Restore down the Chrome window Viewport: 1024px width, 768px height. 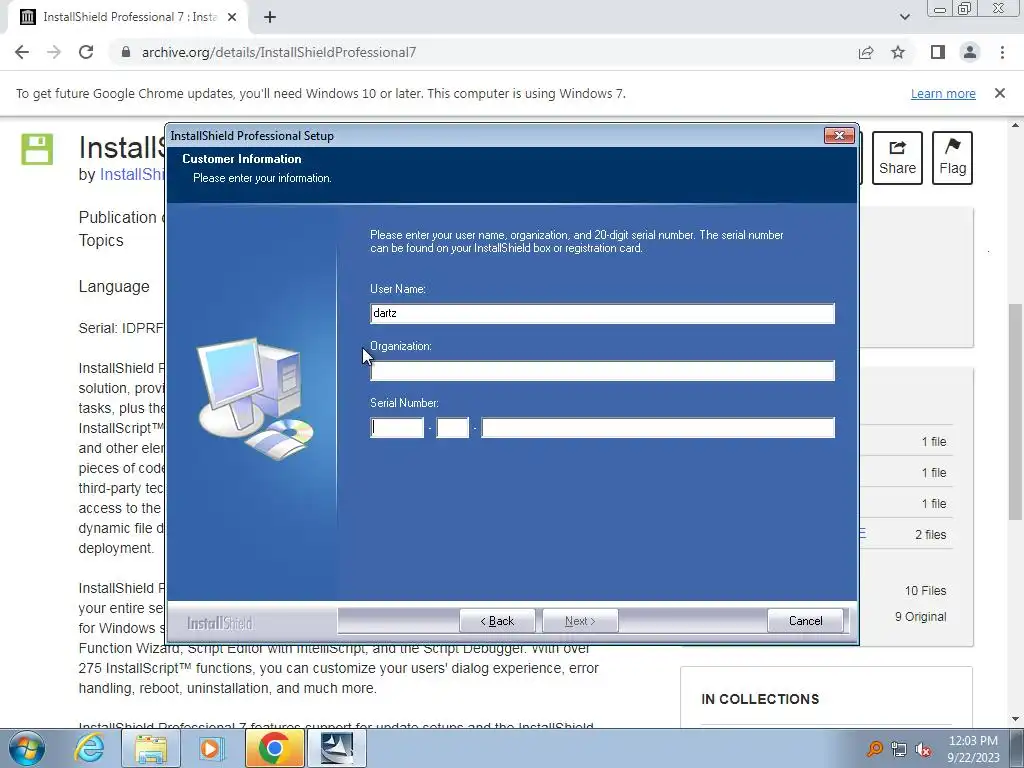click(965, 9)
